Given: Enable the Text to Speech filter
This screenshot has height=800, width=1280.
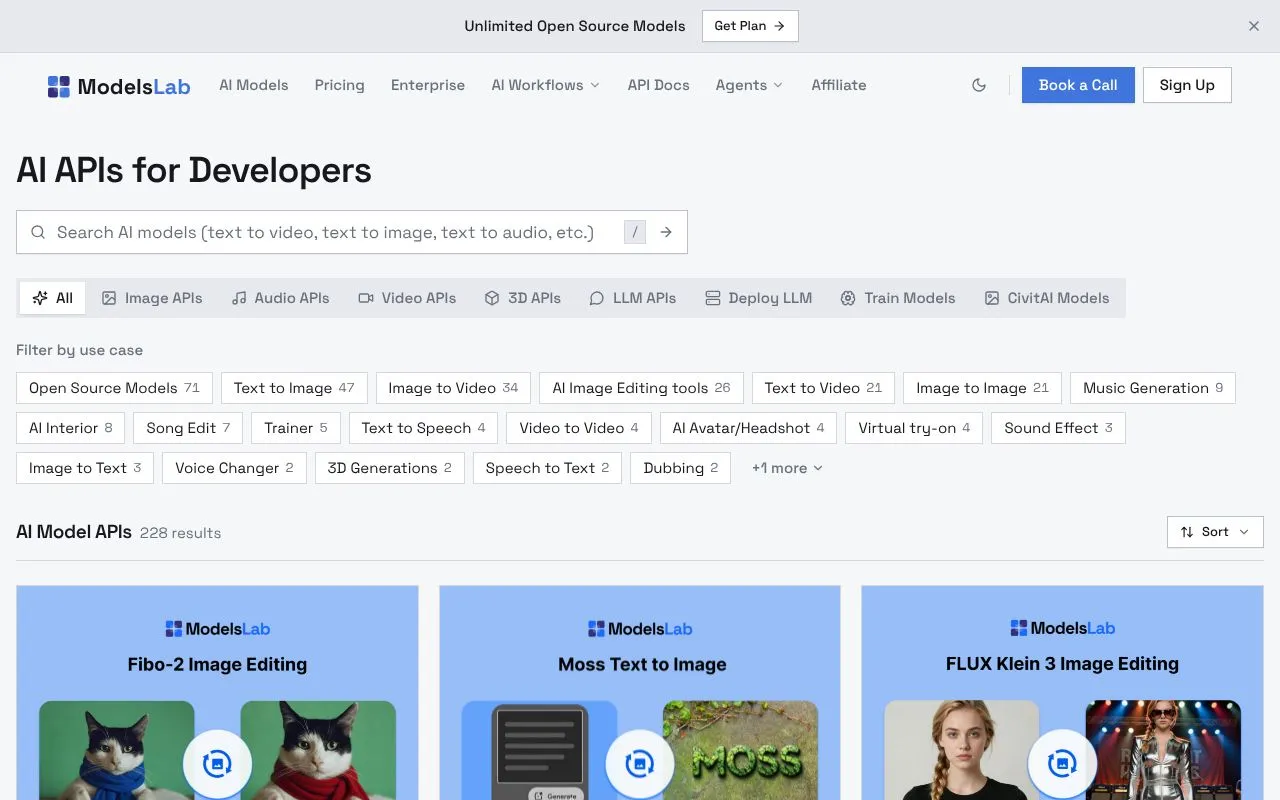Looking at the screenshot, I should [x=423, y=428].
